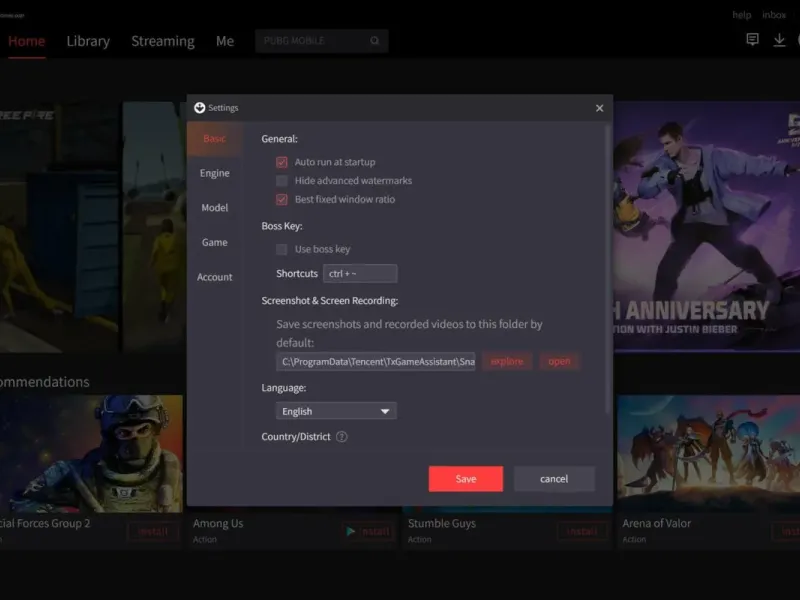
Task: Click the Settings dialog logo icon
Action: tap(199, 108)
